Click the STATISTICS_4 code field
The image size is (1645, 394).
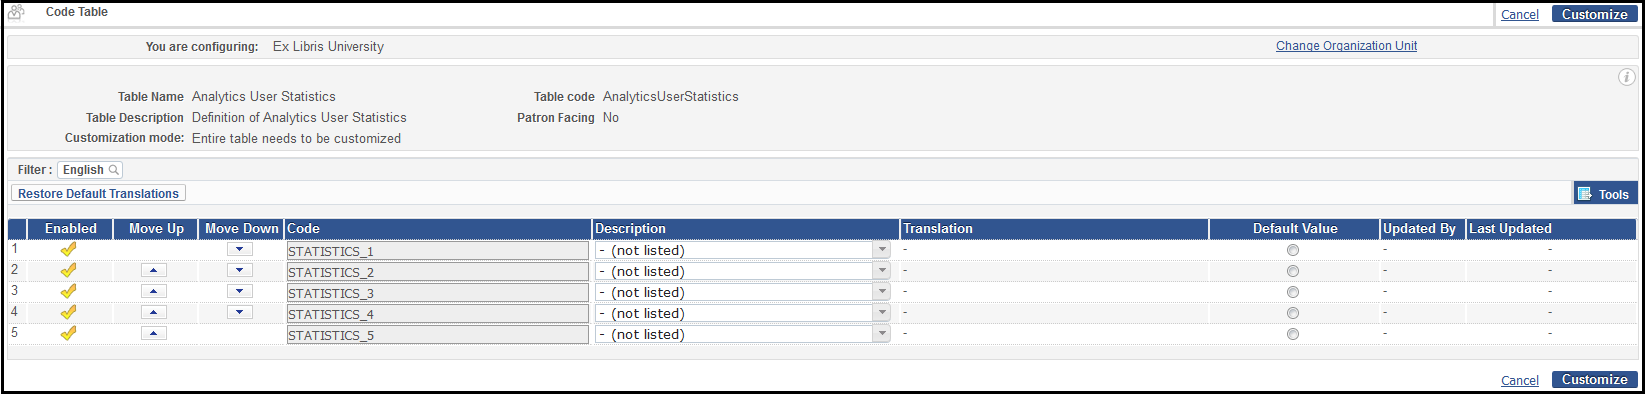point(438,314)
